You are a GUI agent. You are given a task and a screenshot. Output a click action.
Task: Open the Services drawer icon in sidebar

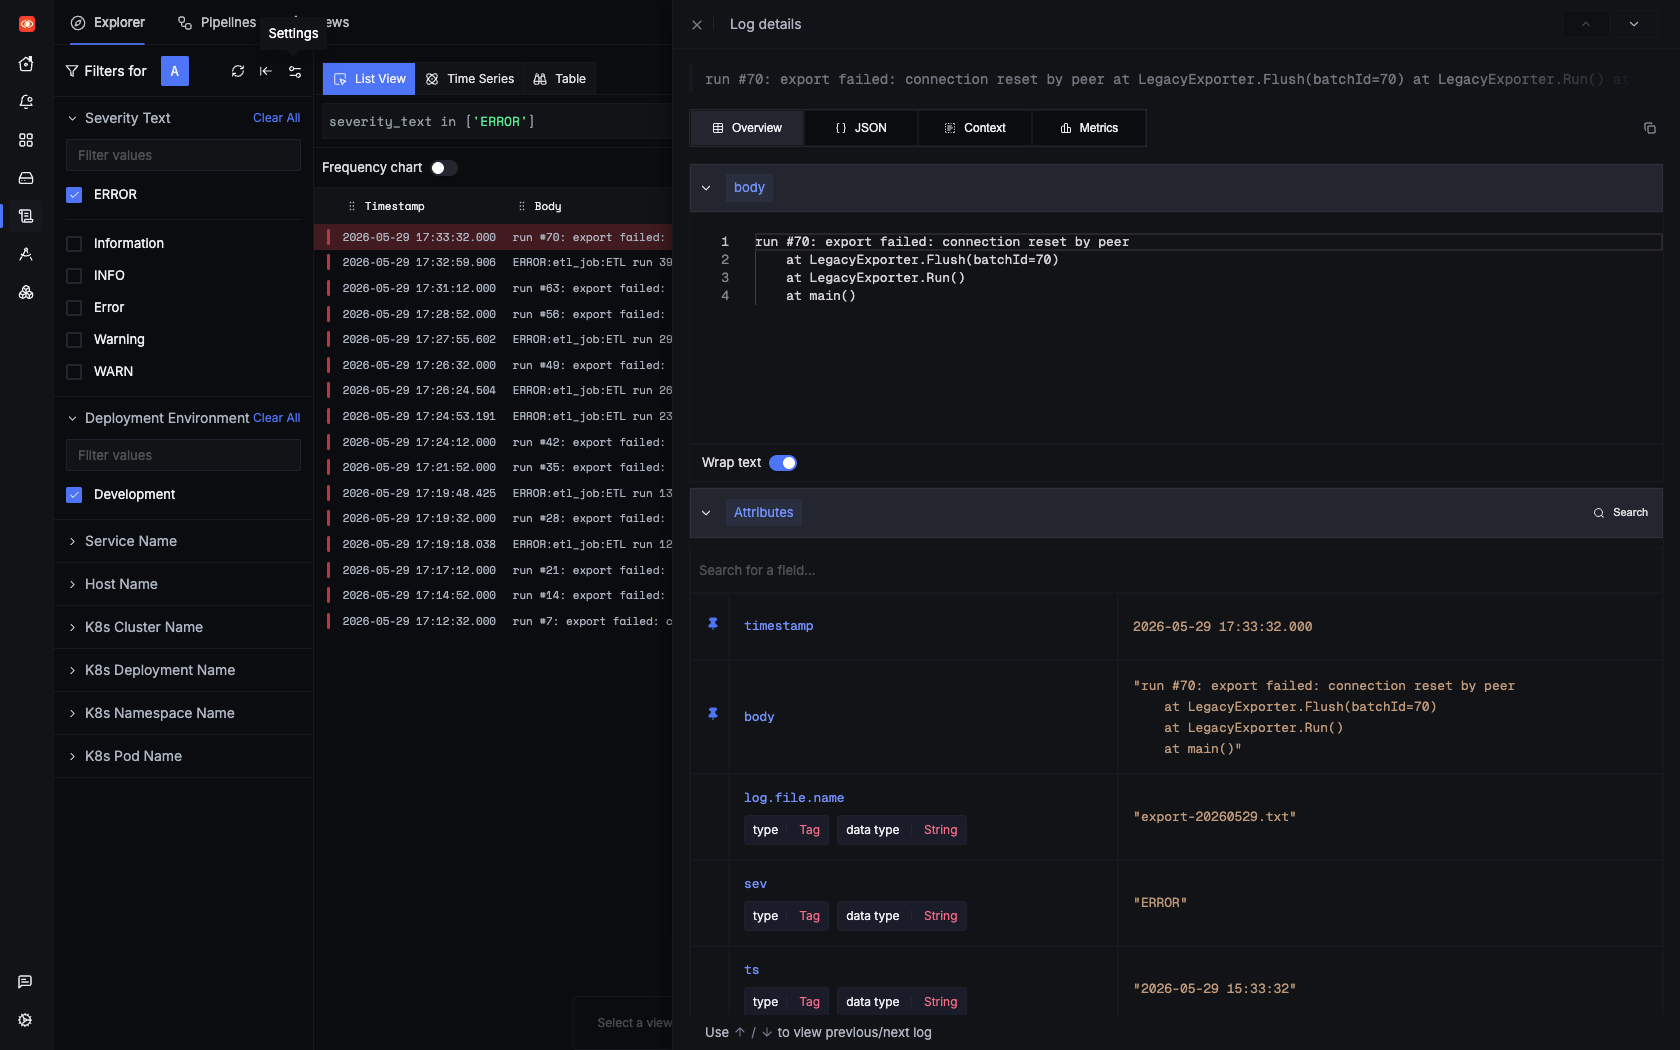(26, 178)
